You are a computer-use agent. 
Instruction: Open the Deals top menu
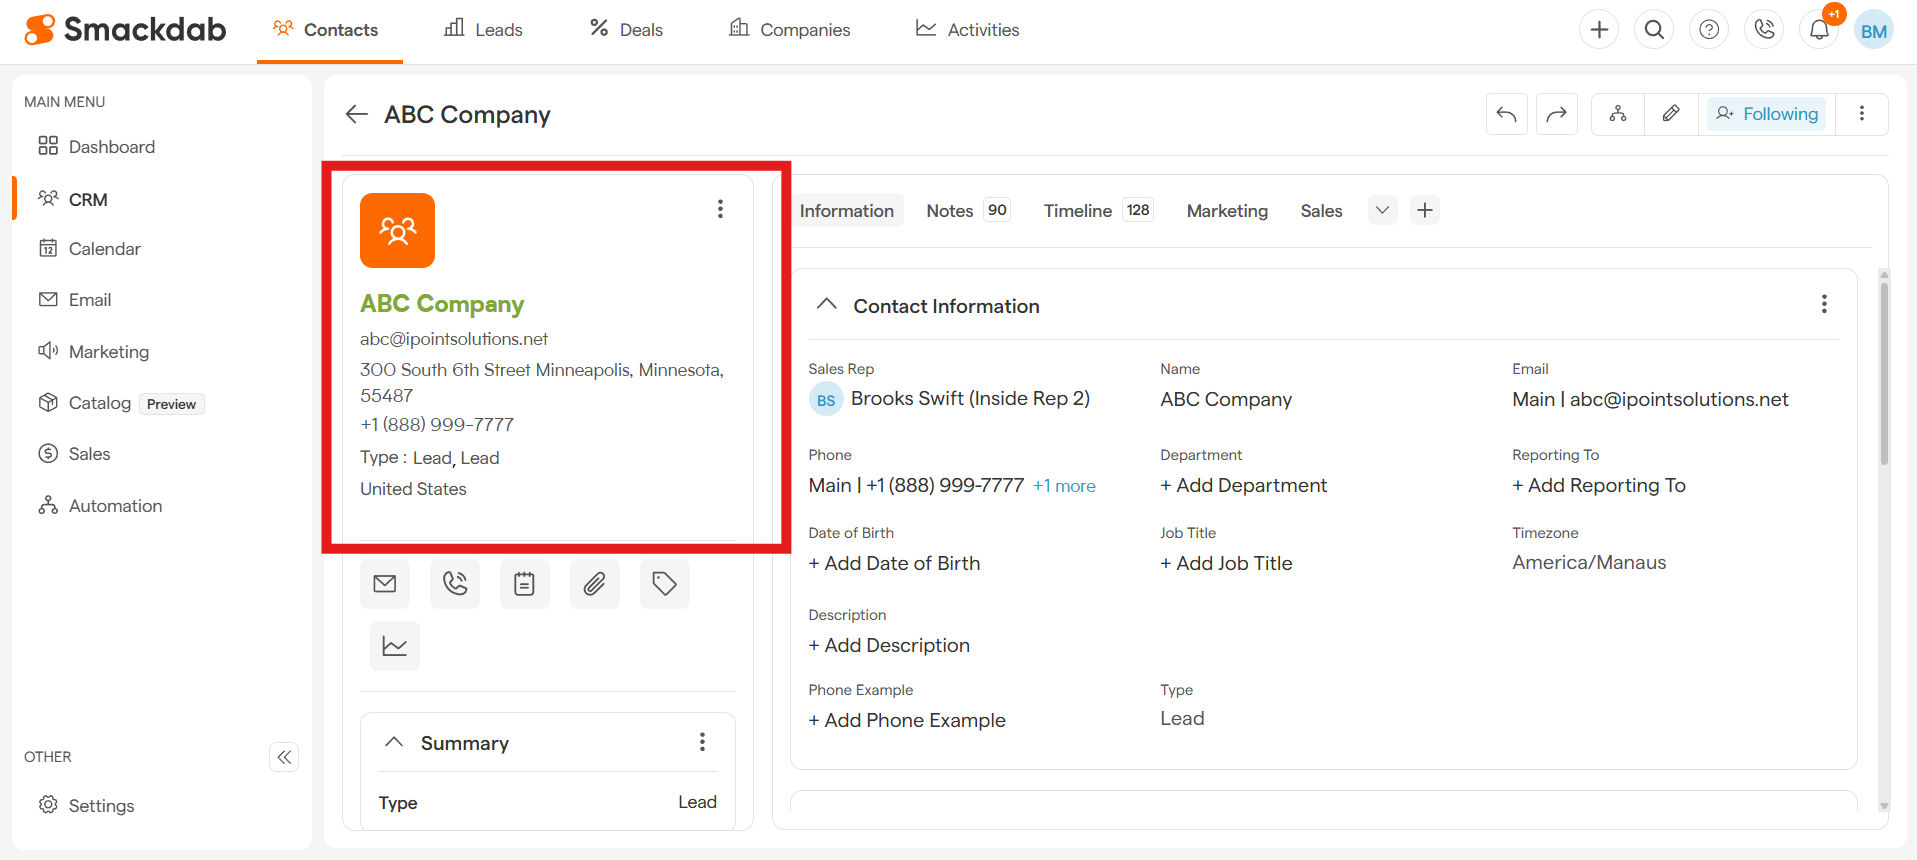(626, 30)
